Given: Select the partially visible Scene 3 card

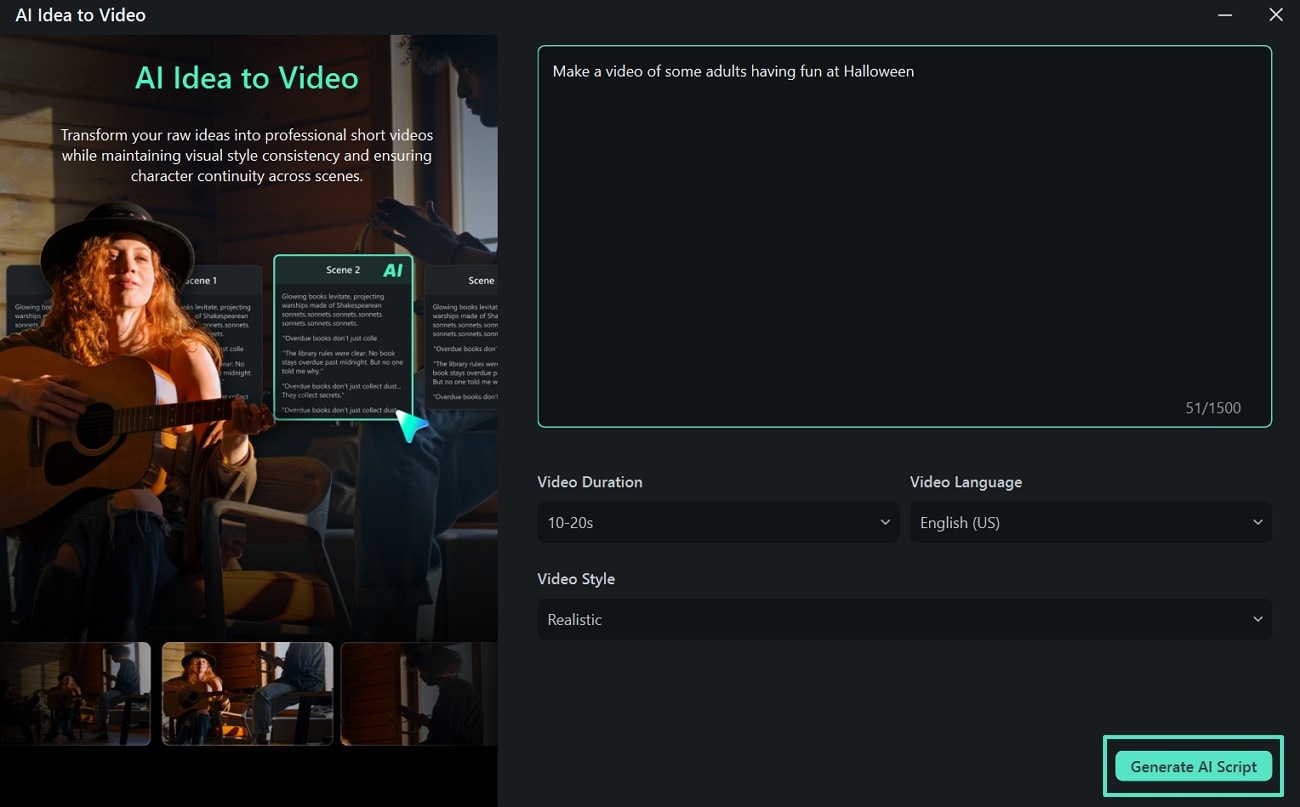Looking at the screenshot, I should (x=465, y=340).
